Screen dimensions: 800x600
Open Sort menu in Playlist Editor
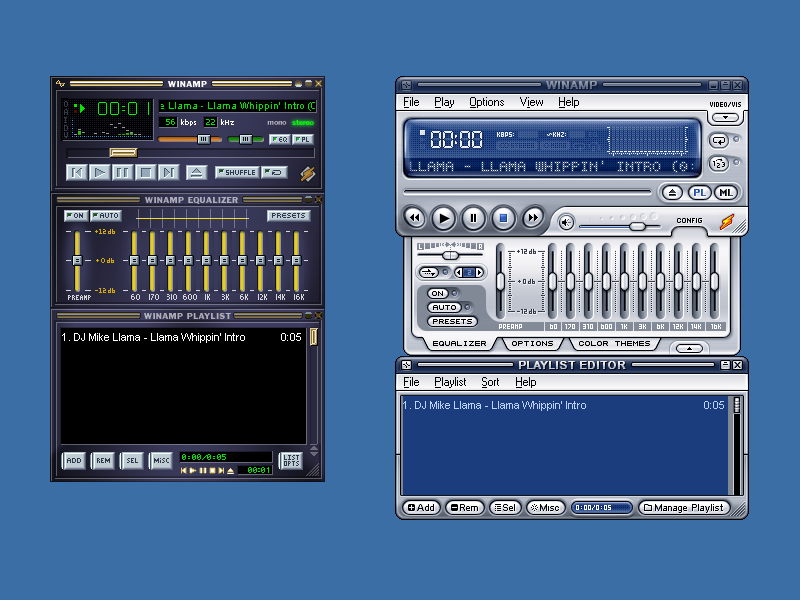tap(490, 382)
